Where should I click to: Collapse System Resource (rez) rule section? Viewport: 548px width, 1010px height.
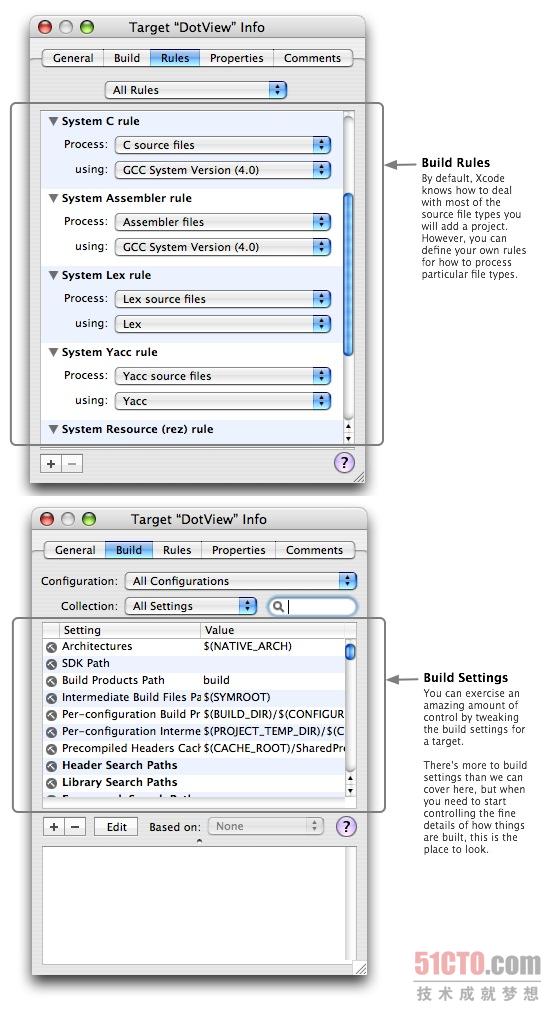pos(53,429)
